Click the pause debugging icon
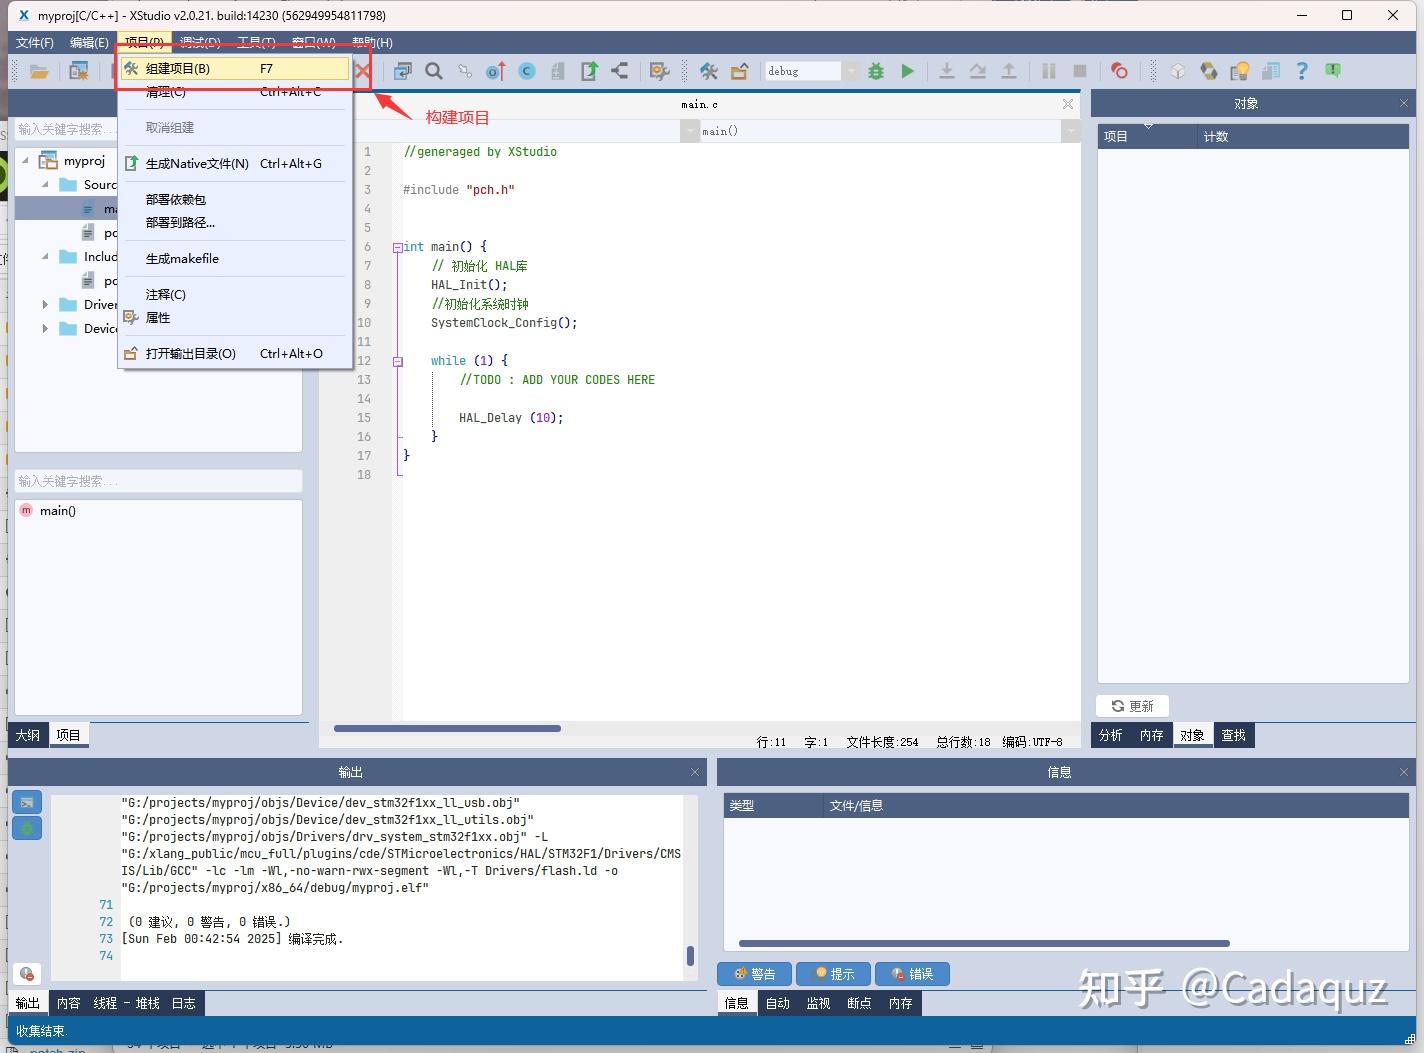 (1048, 71)
